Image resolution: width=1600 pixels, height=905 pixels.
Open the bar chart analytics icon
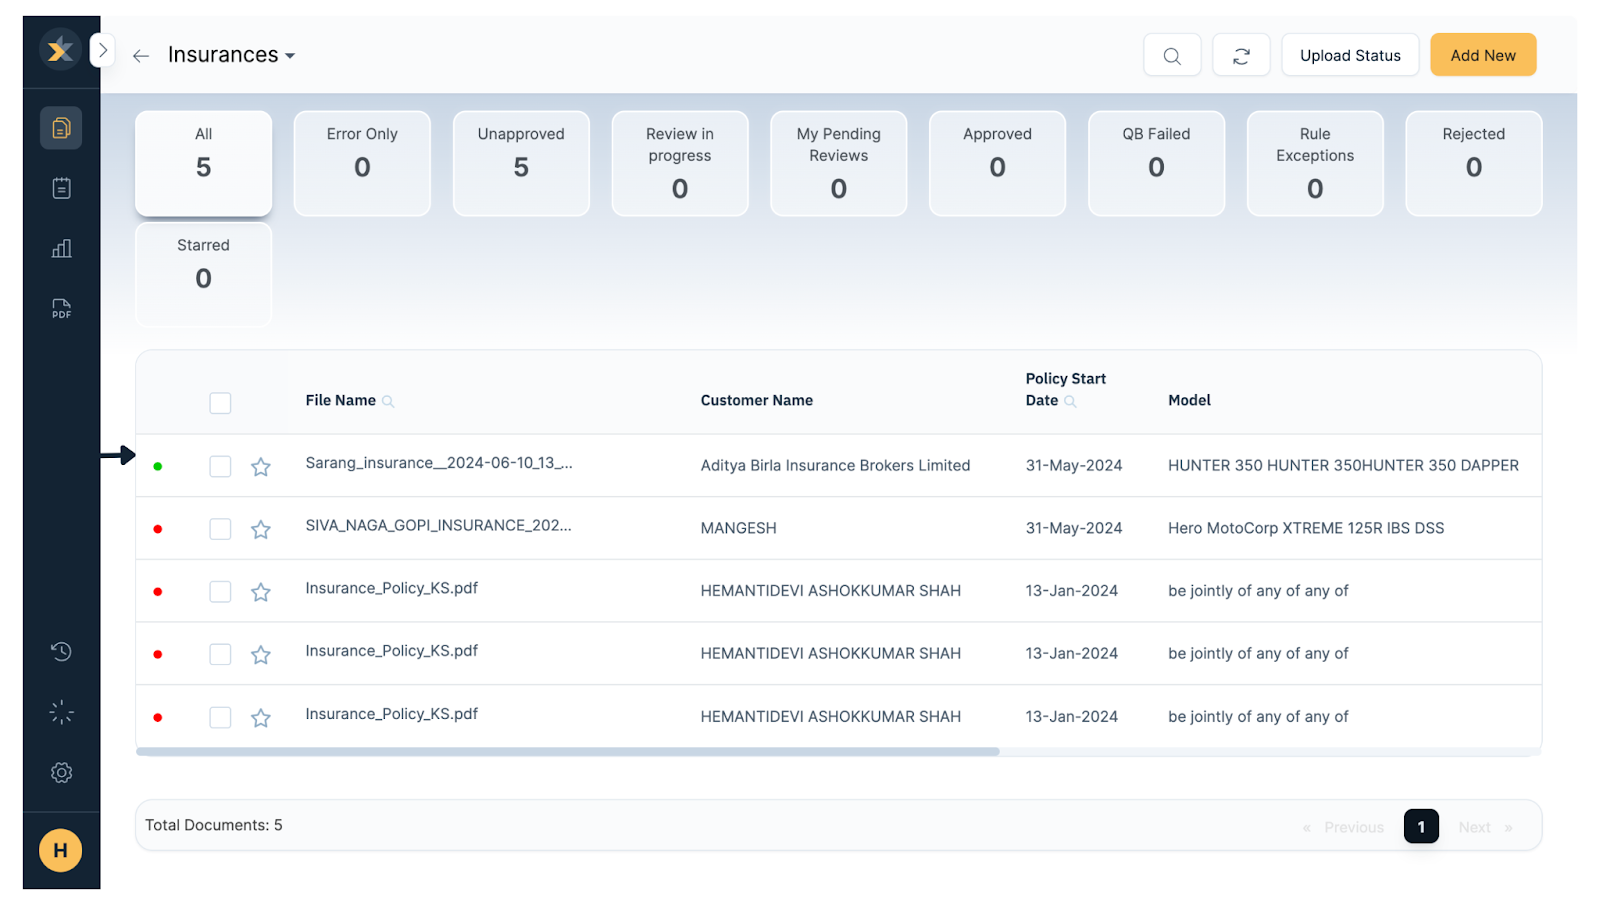click(61, 248)
